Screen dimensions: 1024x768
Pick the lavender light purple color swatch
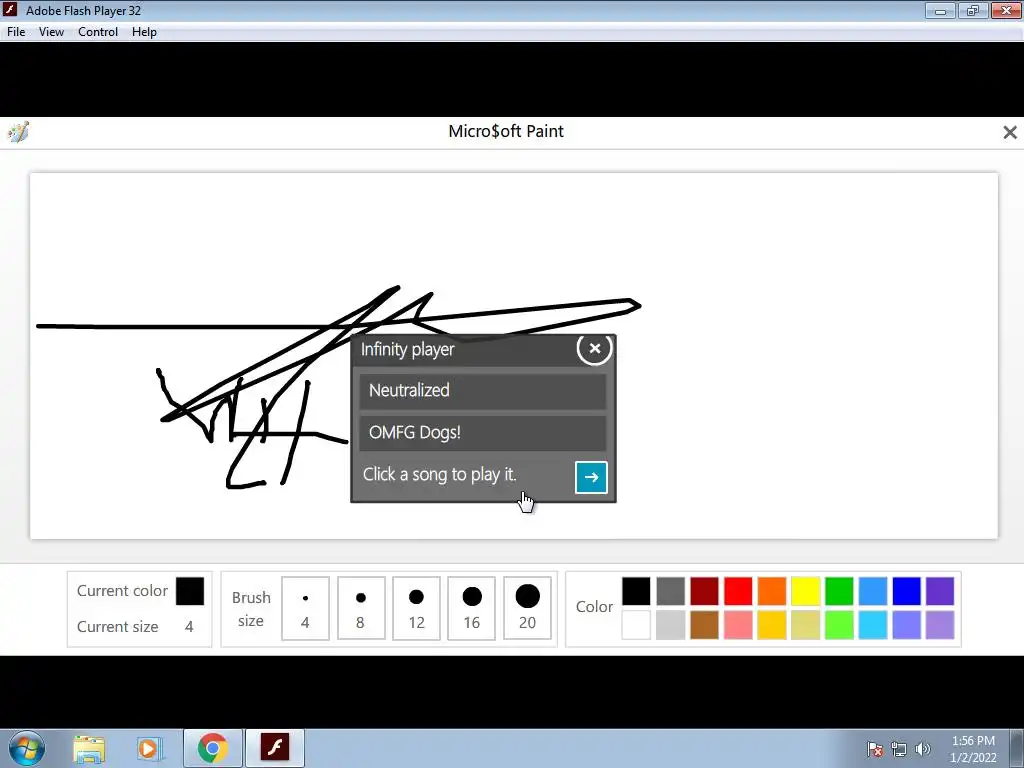tap(940, 625)
